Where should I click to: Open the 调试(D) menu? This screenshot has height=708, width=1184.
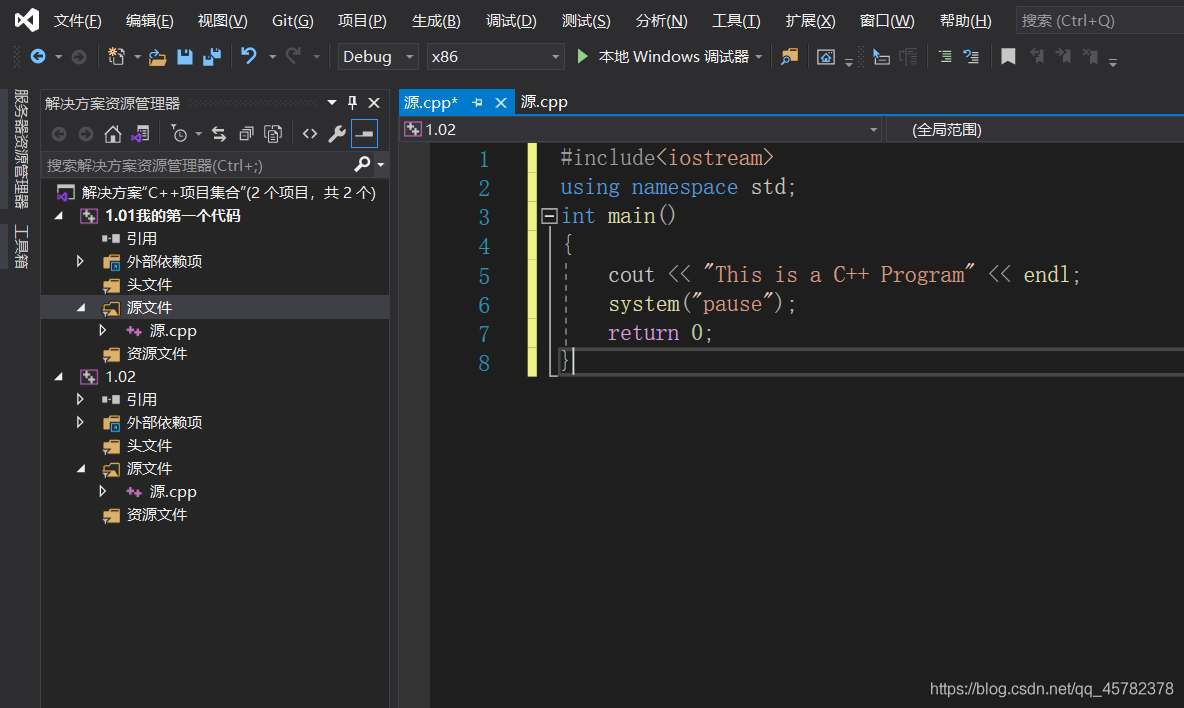511,21
